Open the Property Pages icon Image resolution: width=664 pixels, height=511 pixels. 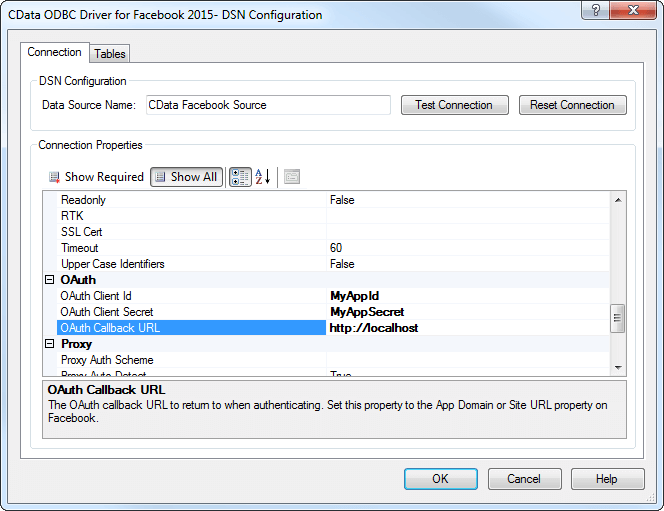[292, 177]
